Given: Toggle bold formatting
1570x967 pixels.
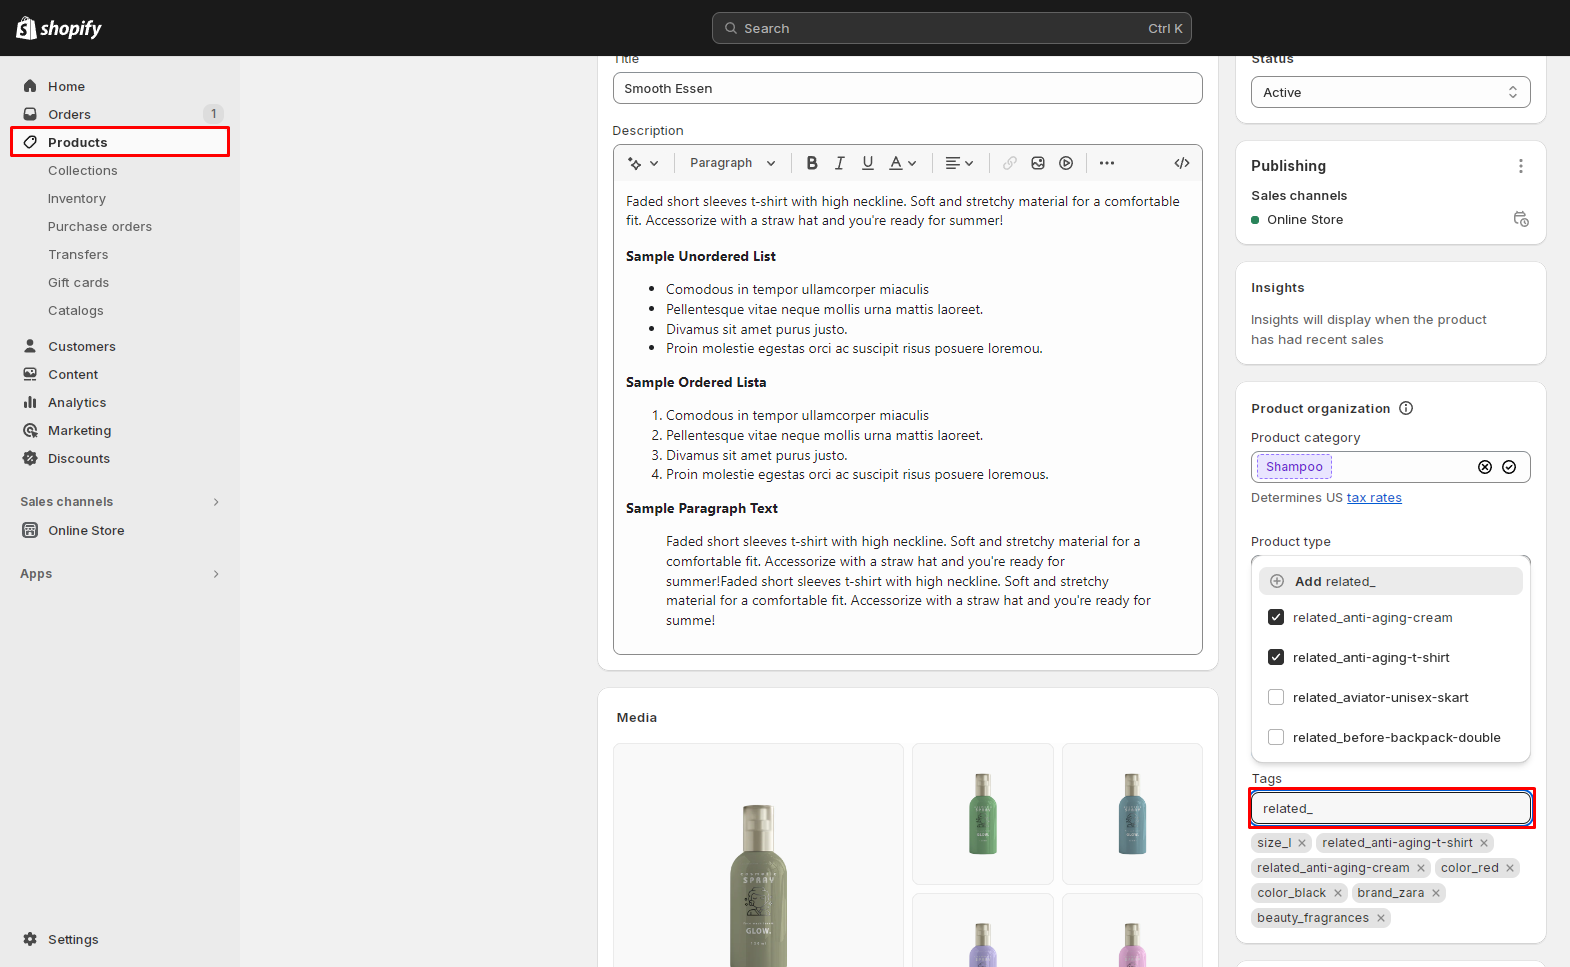Looking at the screenshot, I should tap(812, 163).
